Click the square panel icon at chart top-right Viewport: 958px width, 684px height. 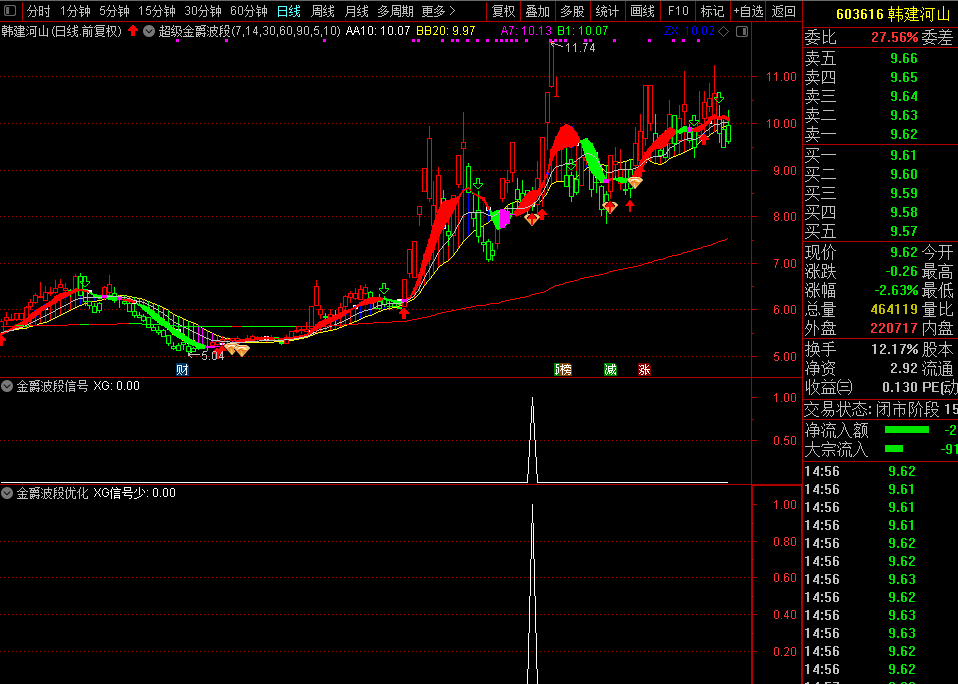pyautogui.click(x=739, y=31)
